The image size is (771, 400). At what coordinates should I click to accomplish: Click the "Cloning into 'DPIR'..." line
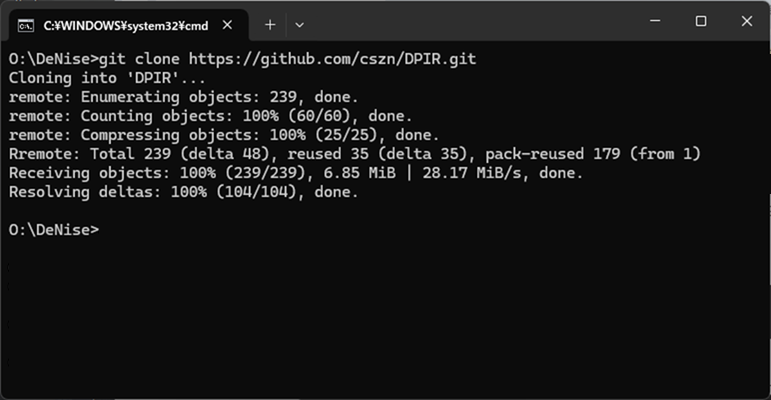pos(107,78)
